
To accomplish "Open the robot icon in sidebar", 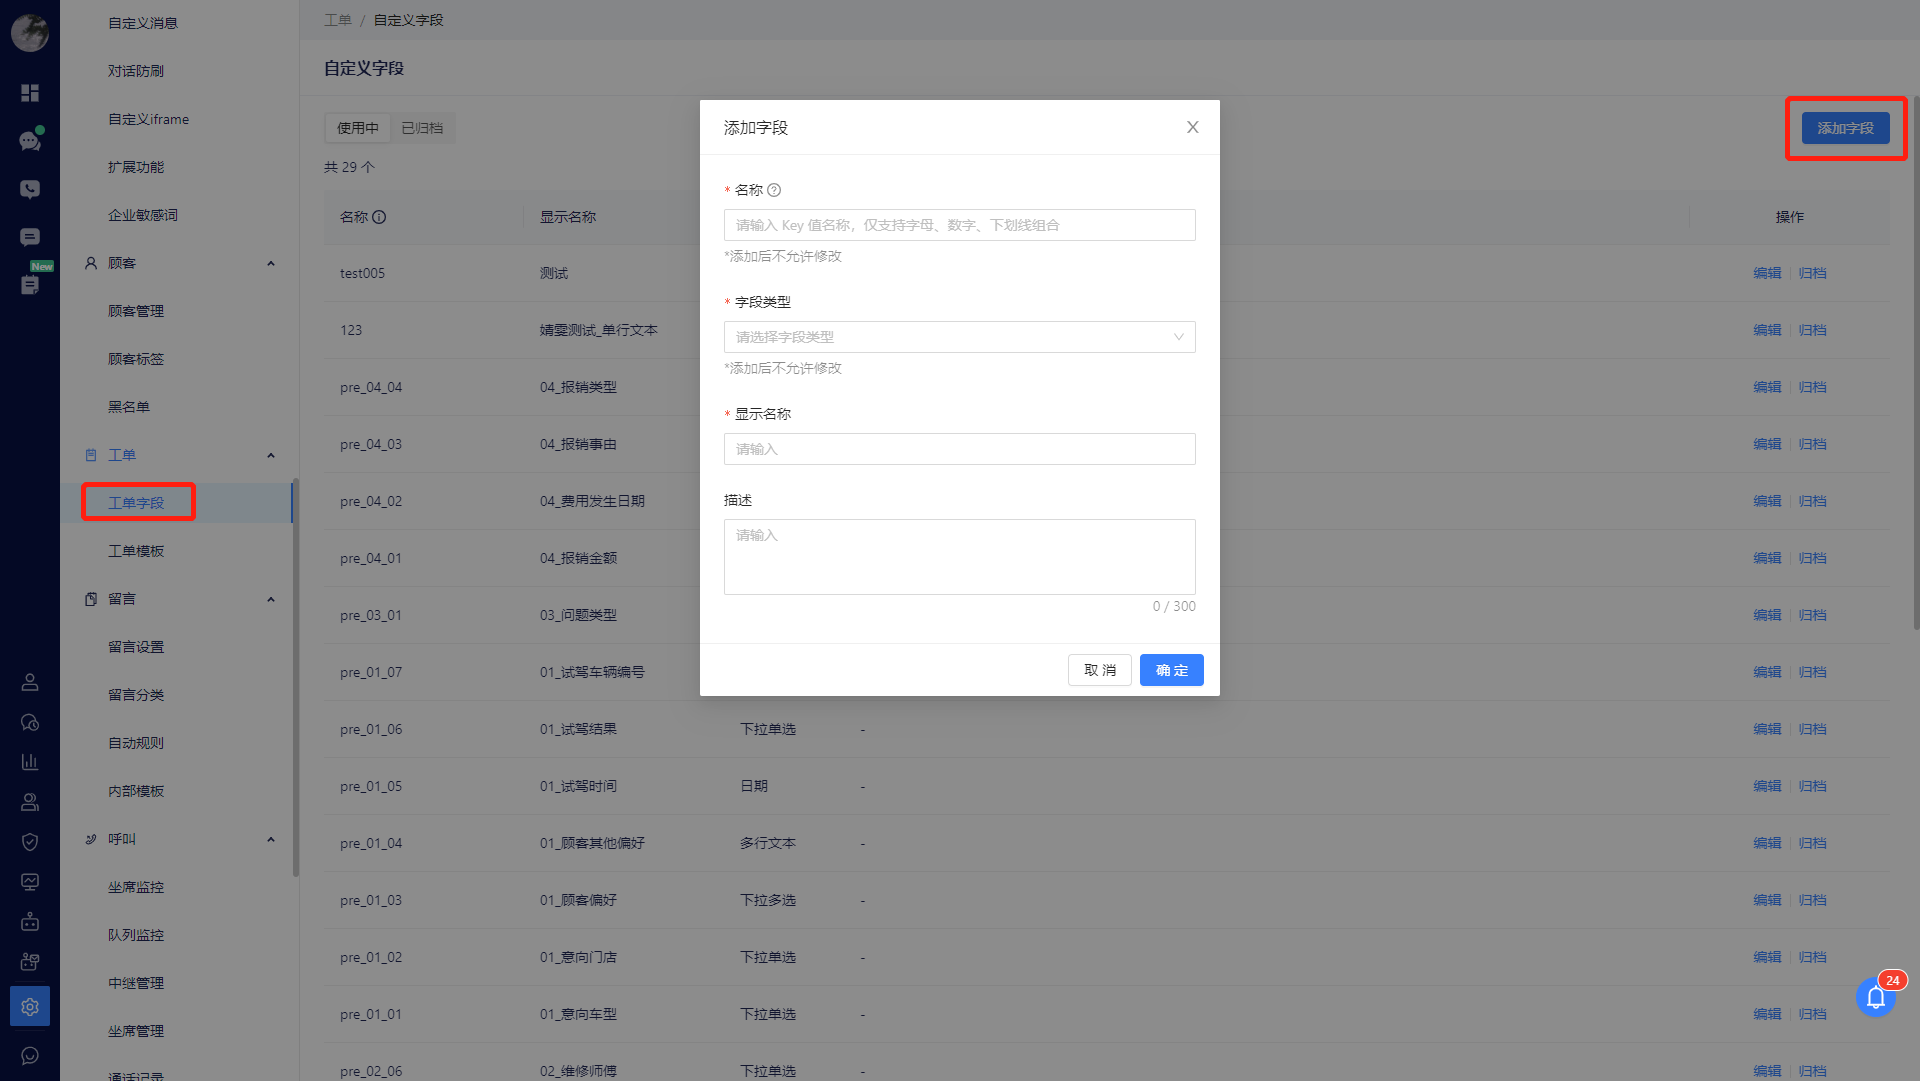I will tap(30, 922).
